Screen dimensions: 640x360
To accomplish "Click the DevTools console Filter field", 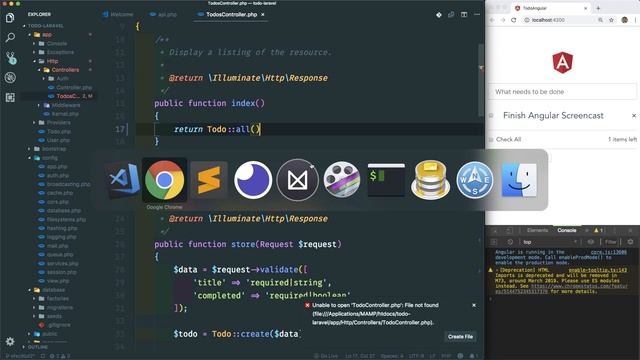I will click(x=611, y=242).
